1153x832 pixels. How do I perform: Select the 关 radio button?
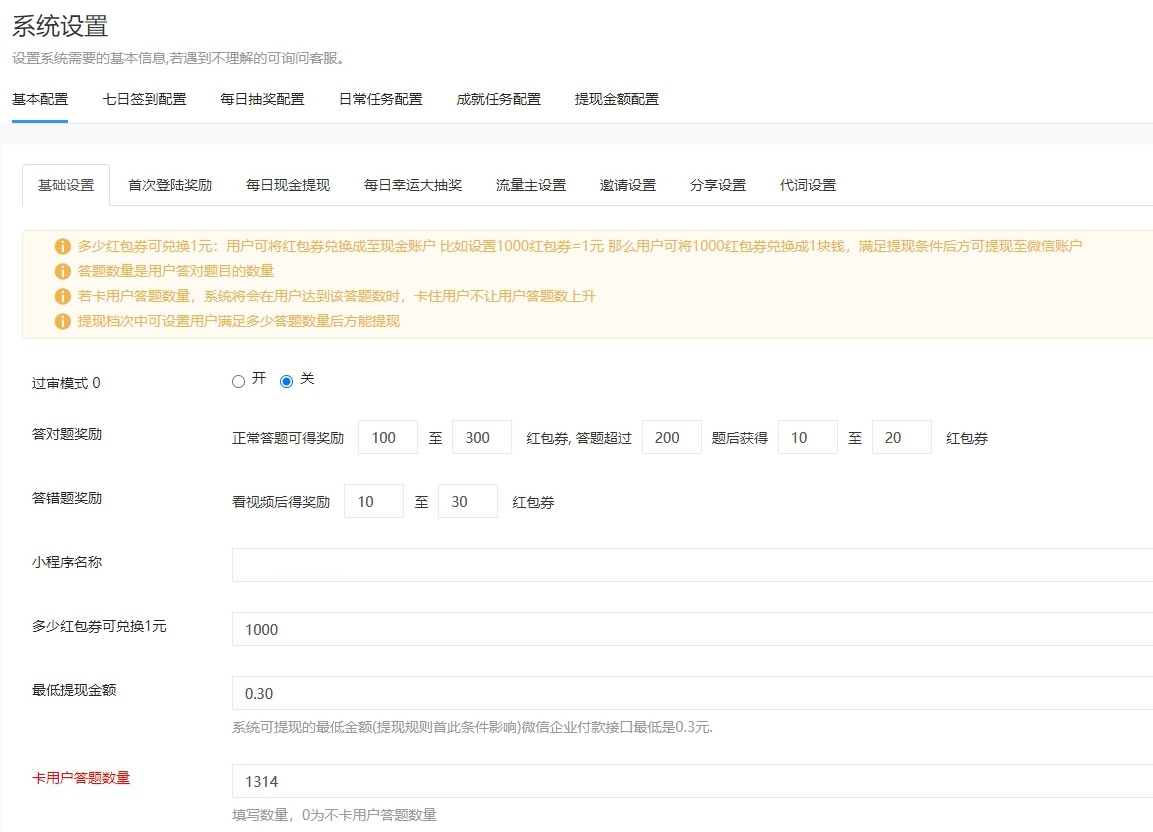tap(287, 381)
